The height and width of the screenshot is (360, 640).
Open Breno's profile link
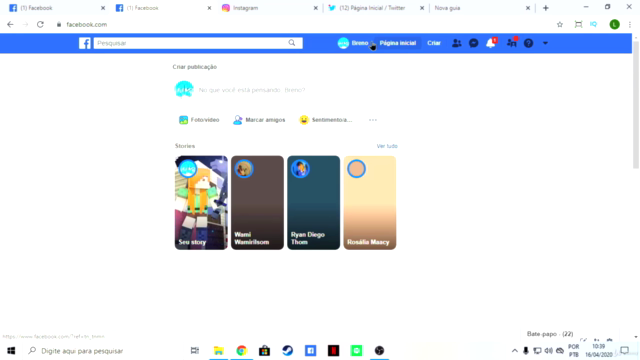point(353,43)
